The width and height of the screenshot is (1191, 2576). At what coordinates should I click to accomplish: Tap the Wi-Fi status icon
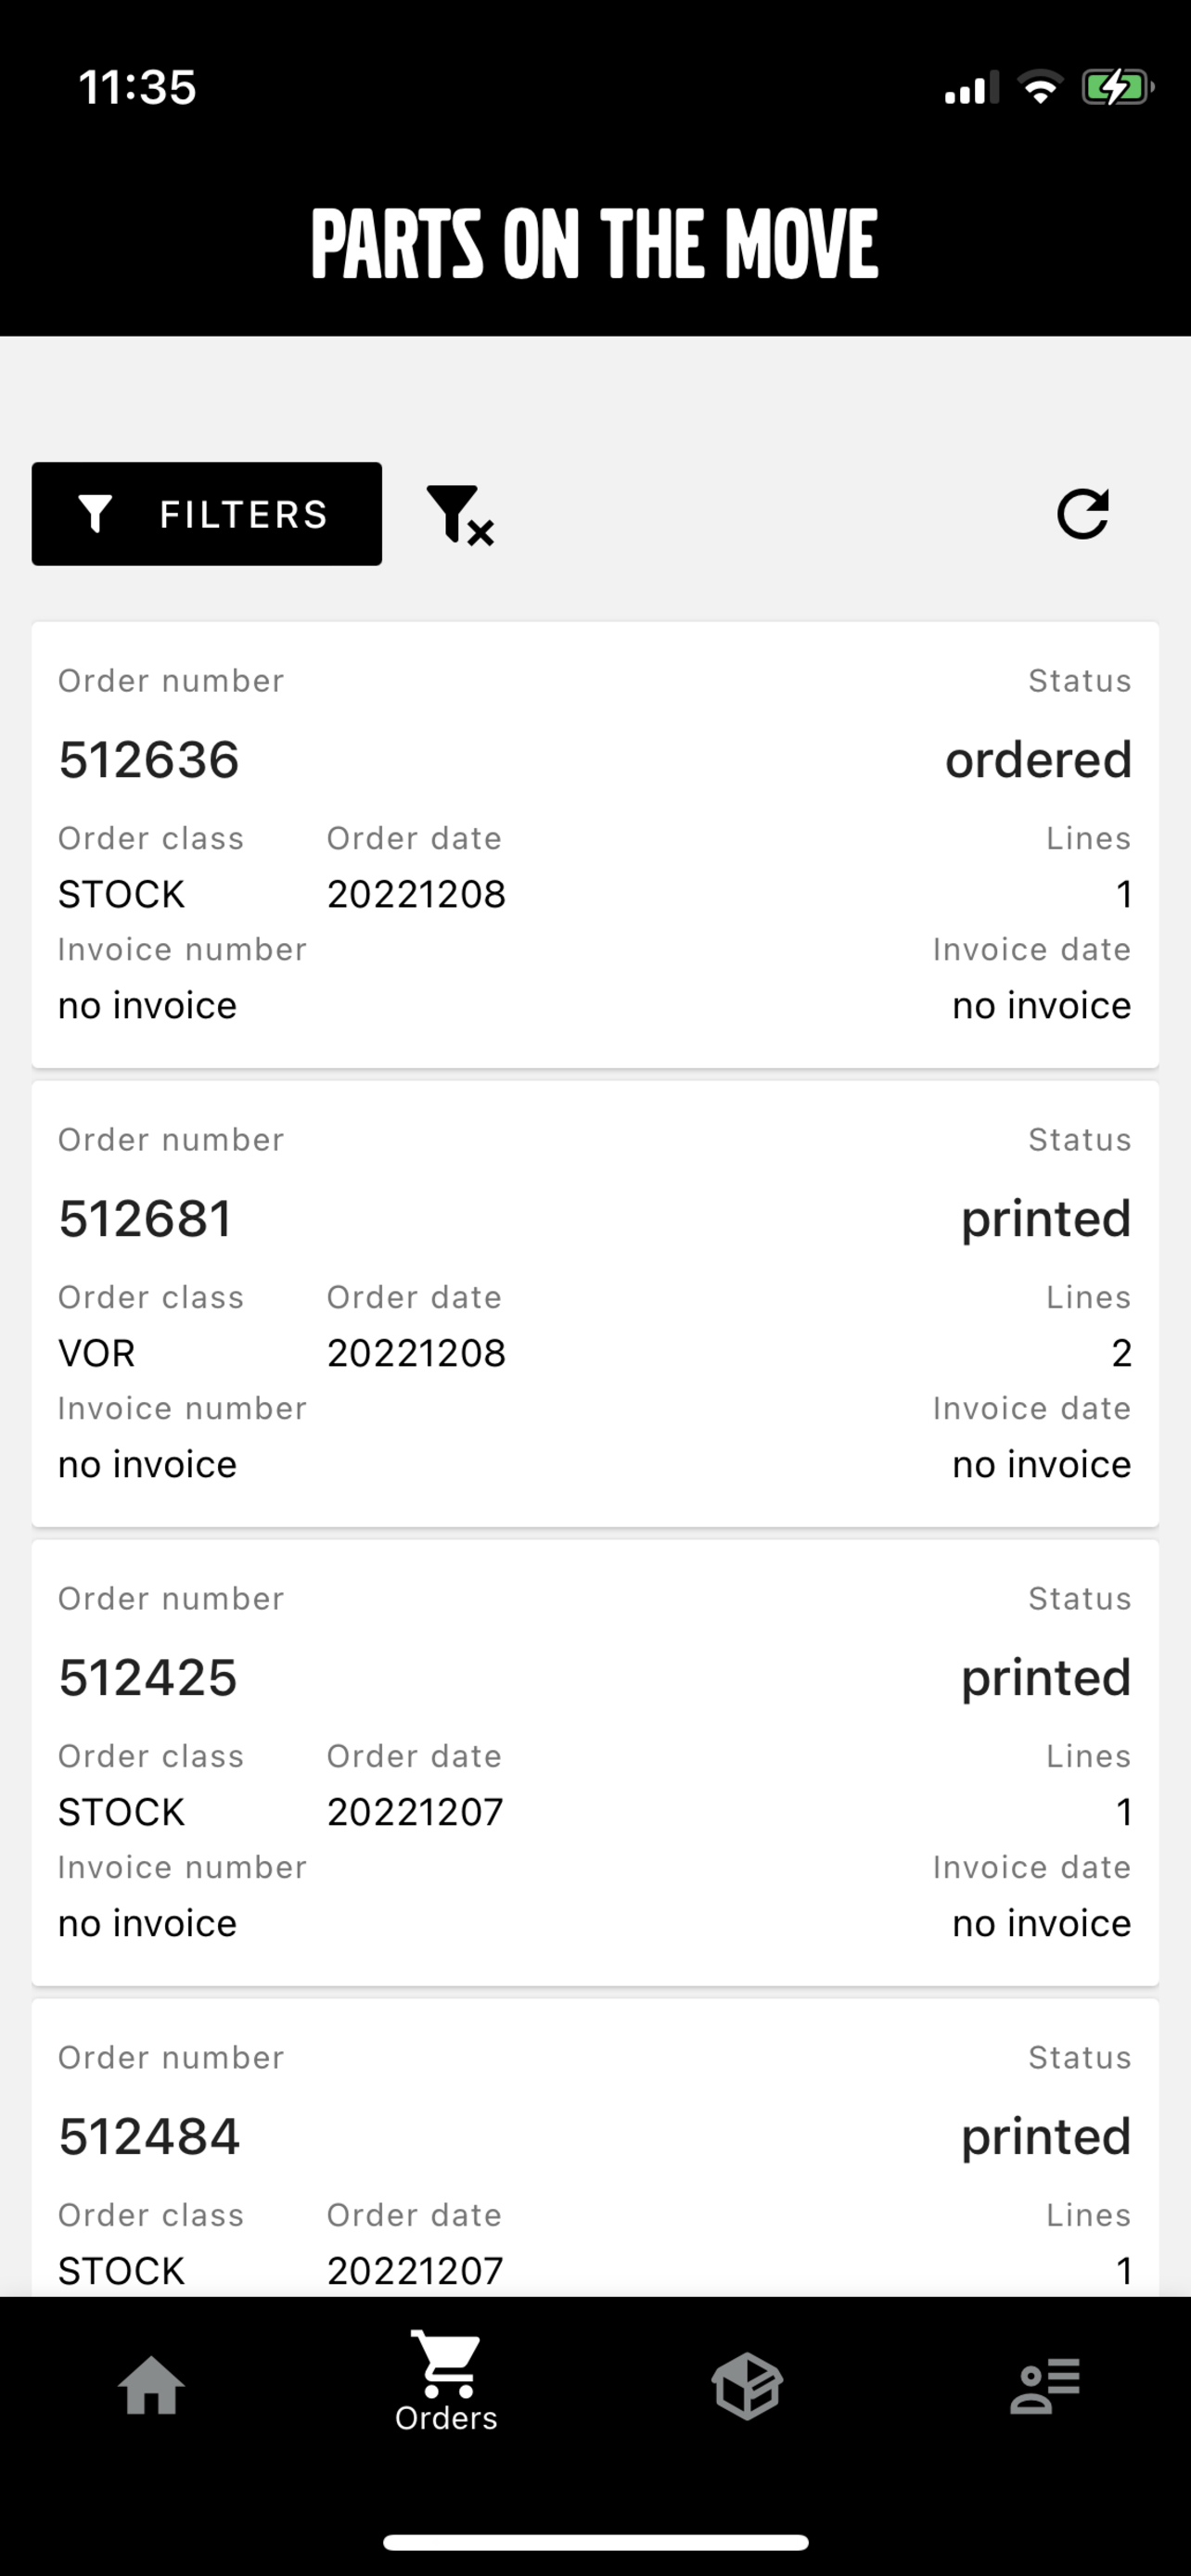click(1040, 88)
